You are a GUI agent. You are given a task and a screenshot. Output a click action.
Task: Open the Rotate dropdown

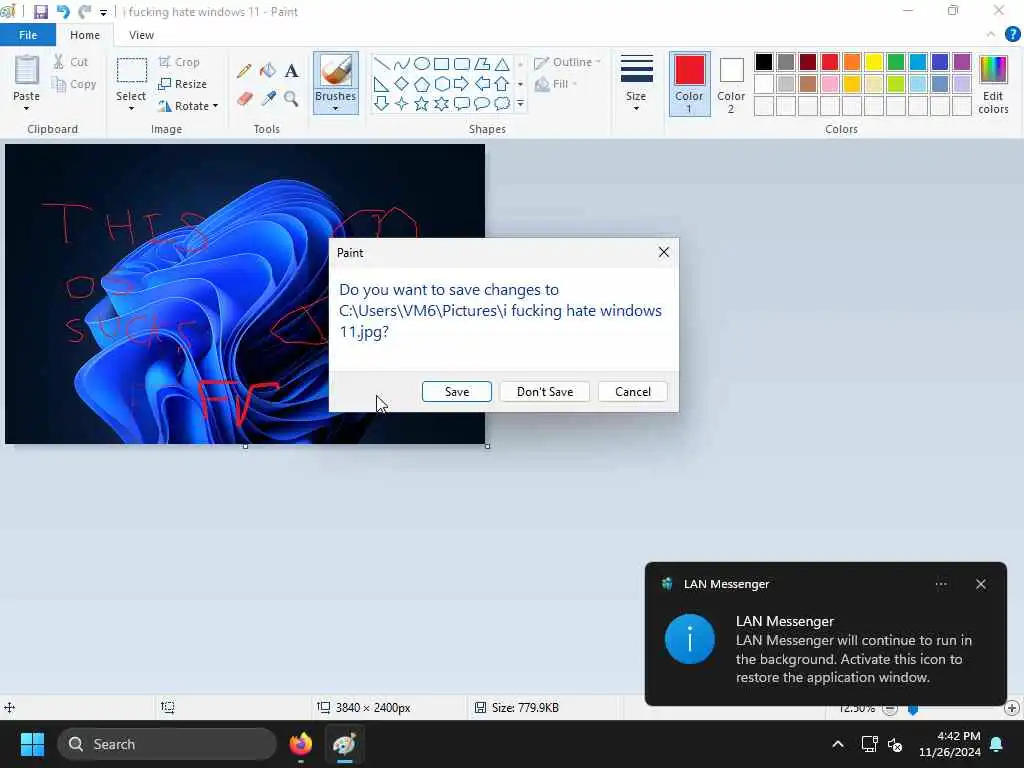tap(187, 106)
